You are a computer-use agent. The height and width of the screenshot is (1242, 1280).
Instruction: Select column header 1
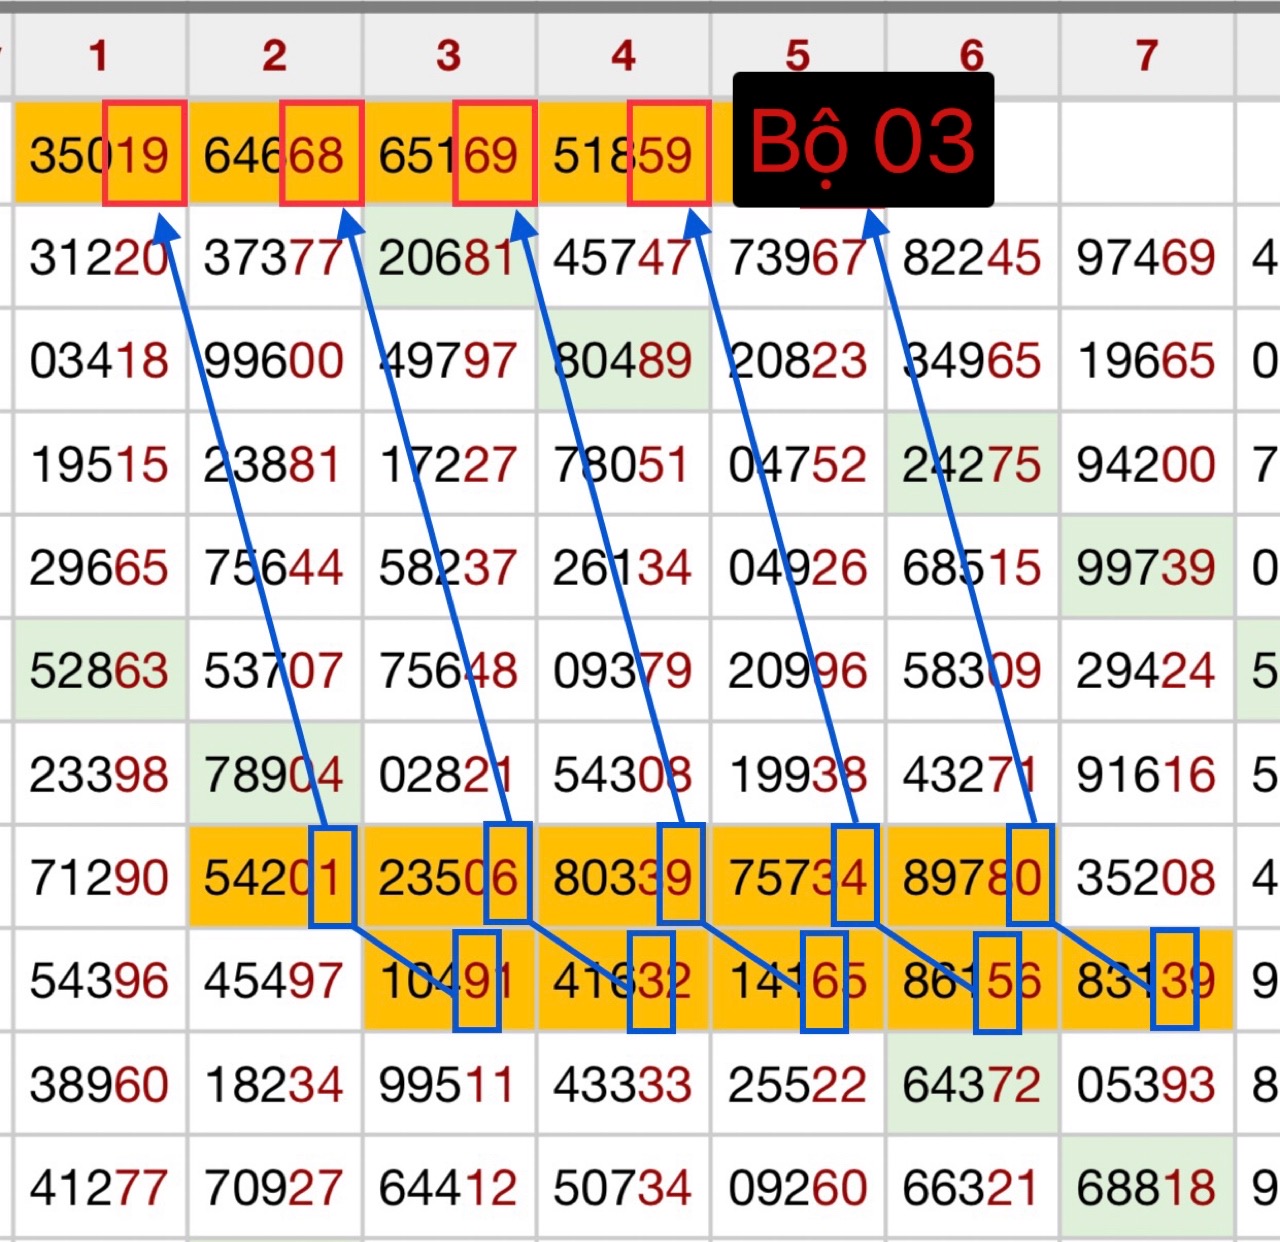click(100, 56)
